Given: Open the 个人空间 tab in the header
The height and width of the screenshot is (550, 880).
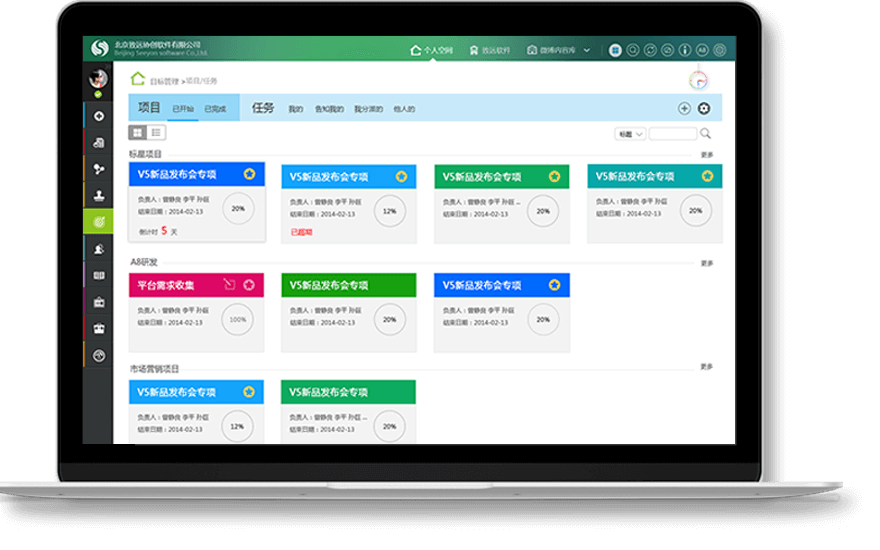Looking at the screenshot, I should [432, 51].
